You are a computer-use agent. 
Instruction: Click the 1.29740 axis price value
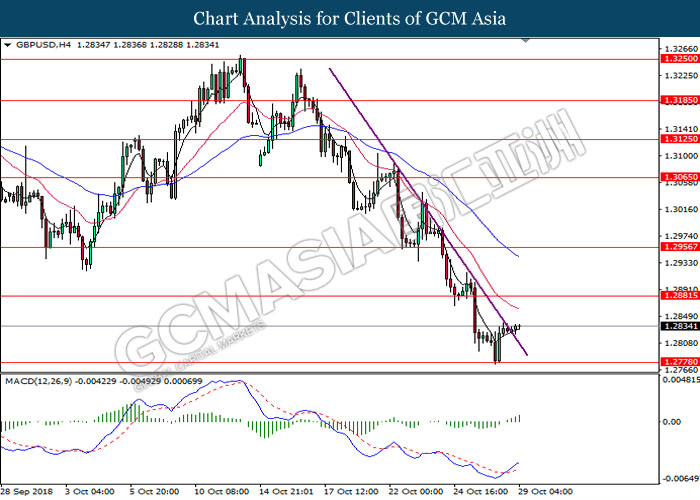point(681,236)
